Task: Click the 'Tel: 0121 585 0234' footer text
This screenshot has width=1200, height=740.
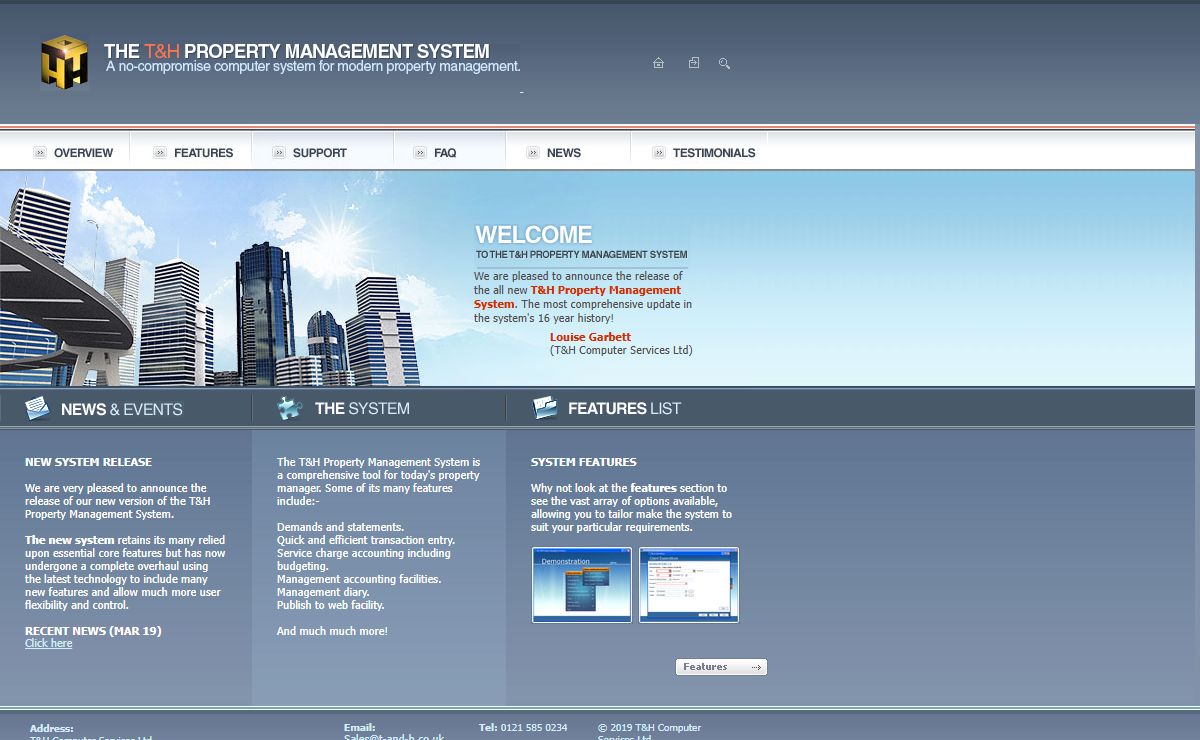Action: tap(523, 727)
